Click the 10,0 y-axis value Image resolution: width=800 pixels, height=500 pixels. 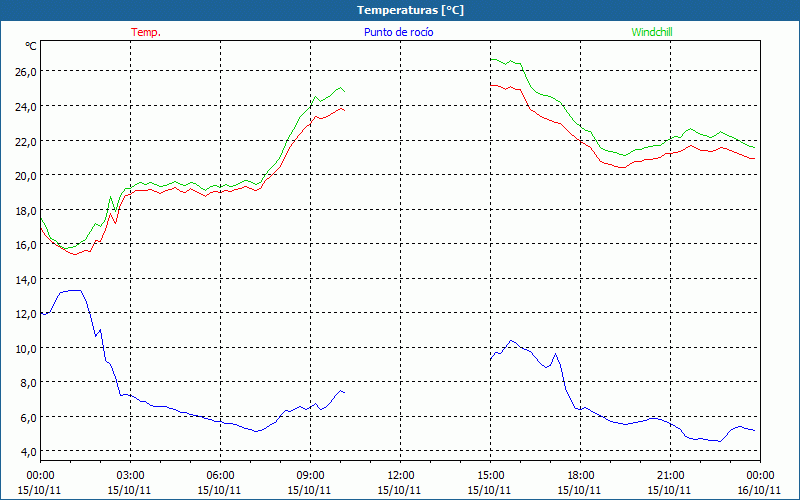click(26, 348)
